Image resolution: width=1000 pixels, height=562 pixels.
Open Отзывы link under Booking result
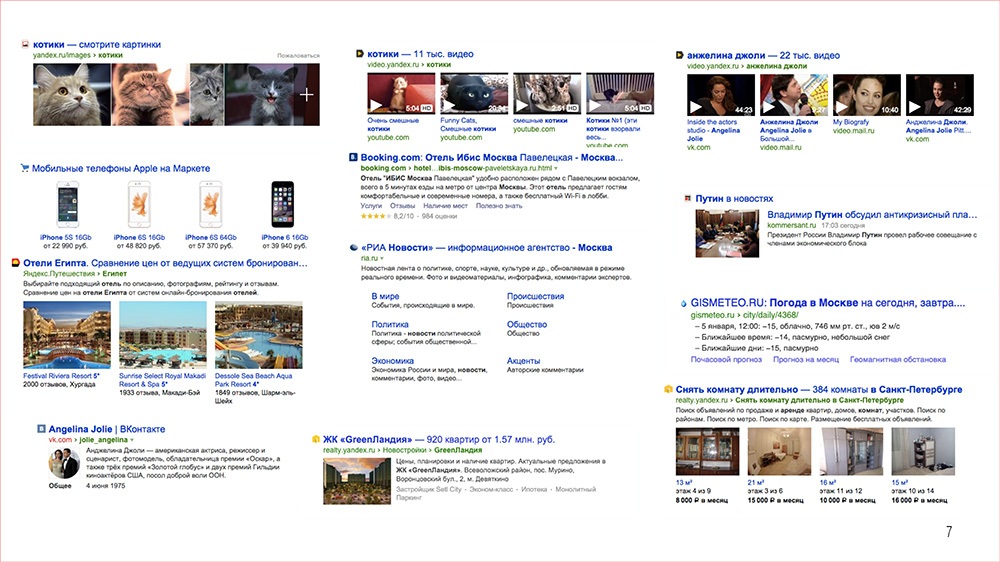tap(402, 205)
